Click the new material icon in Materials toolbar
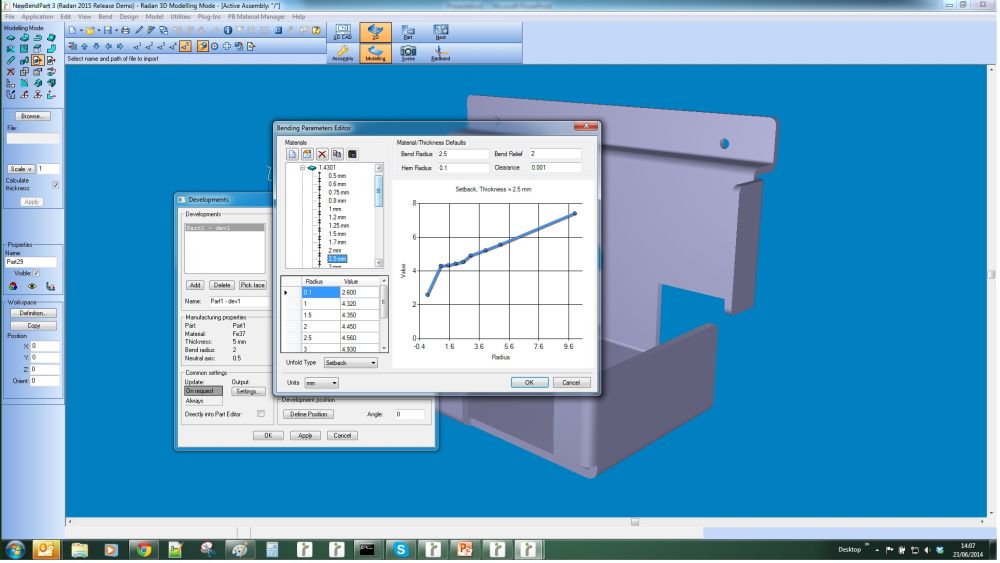 click(x=290, y=154)
